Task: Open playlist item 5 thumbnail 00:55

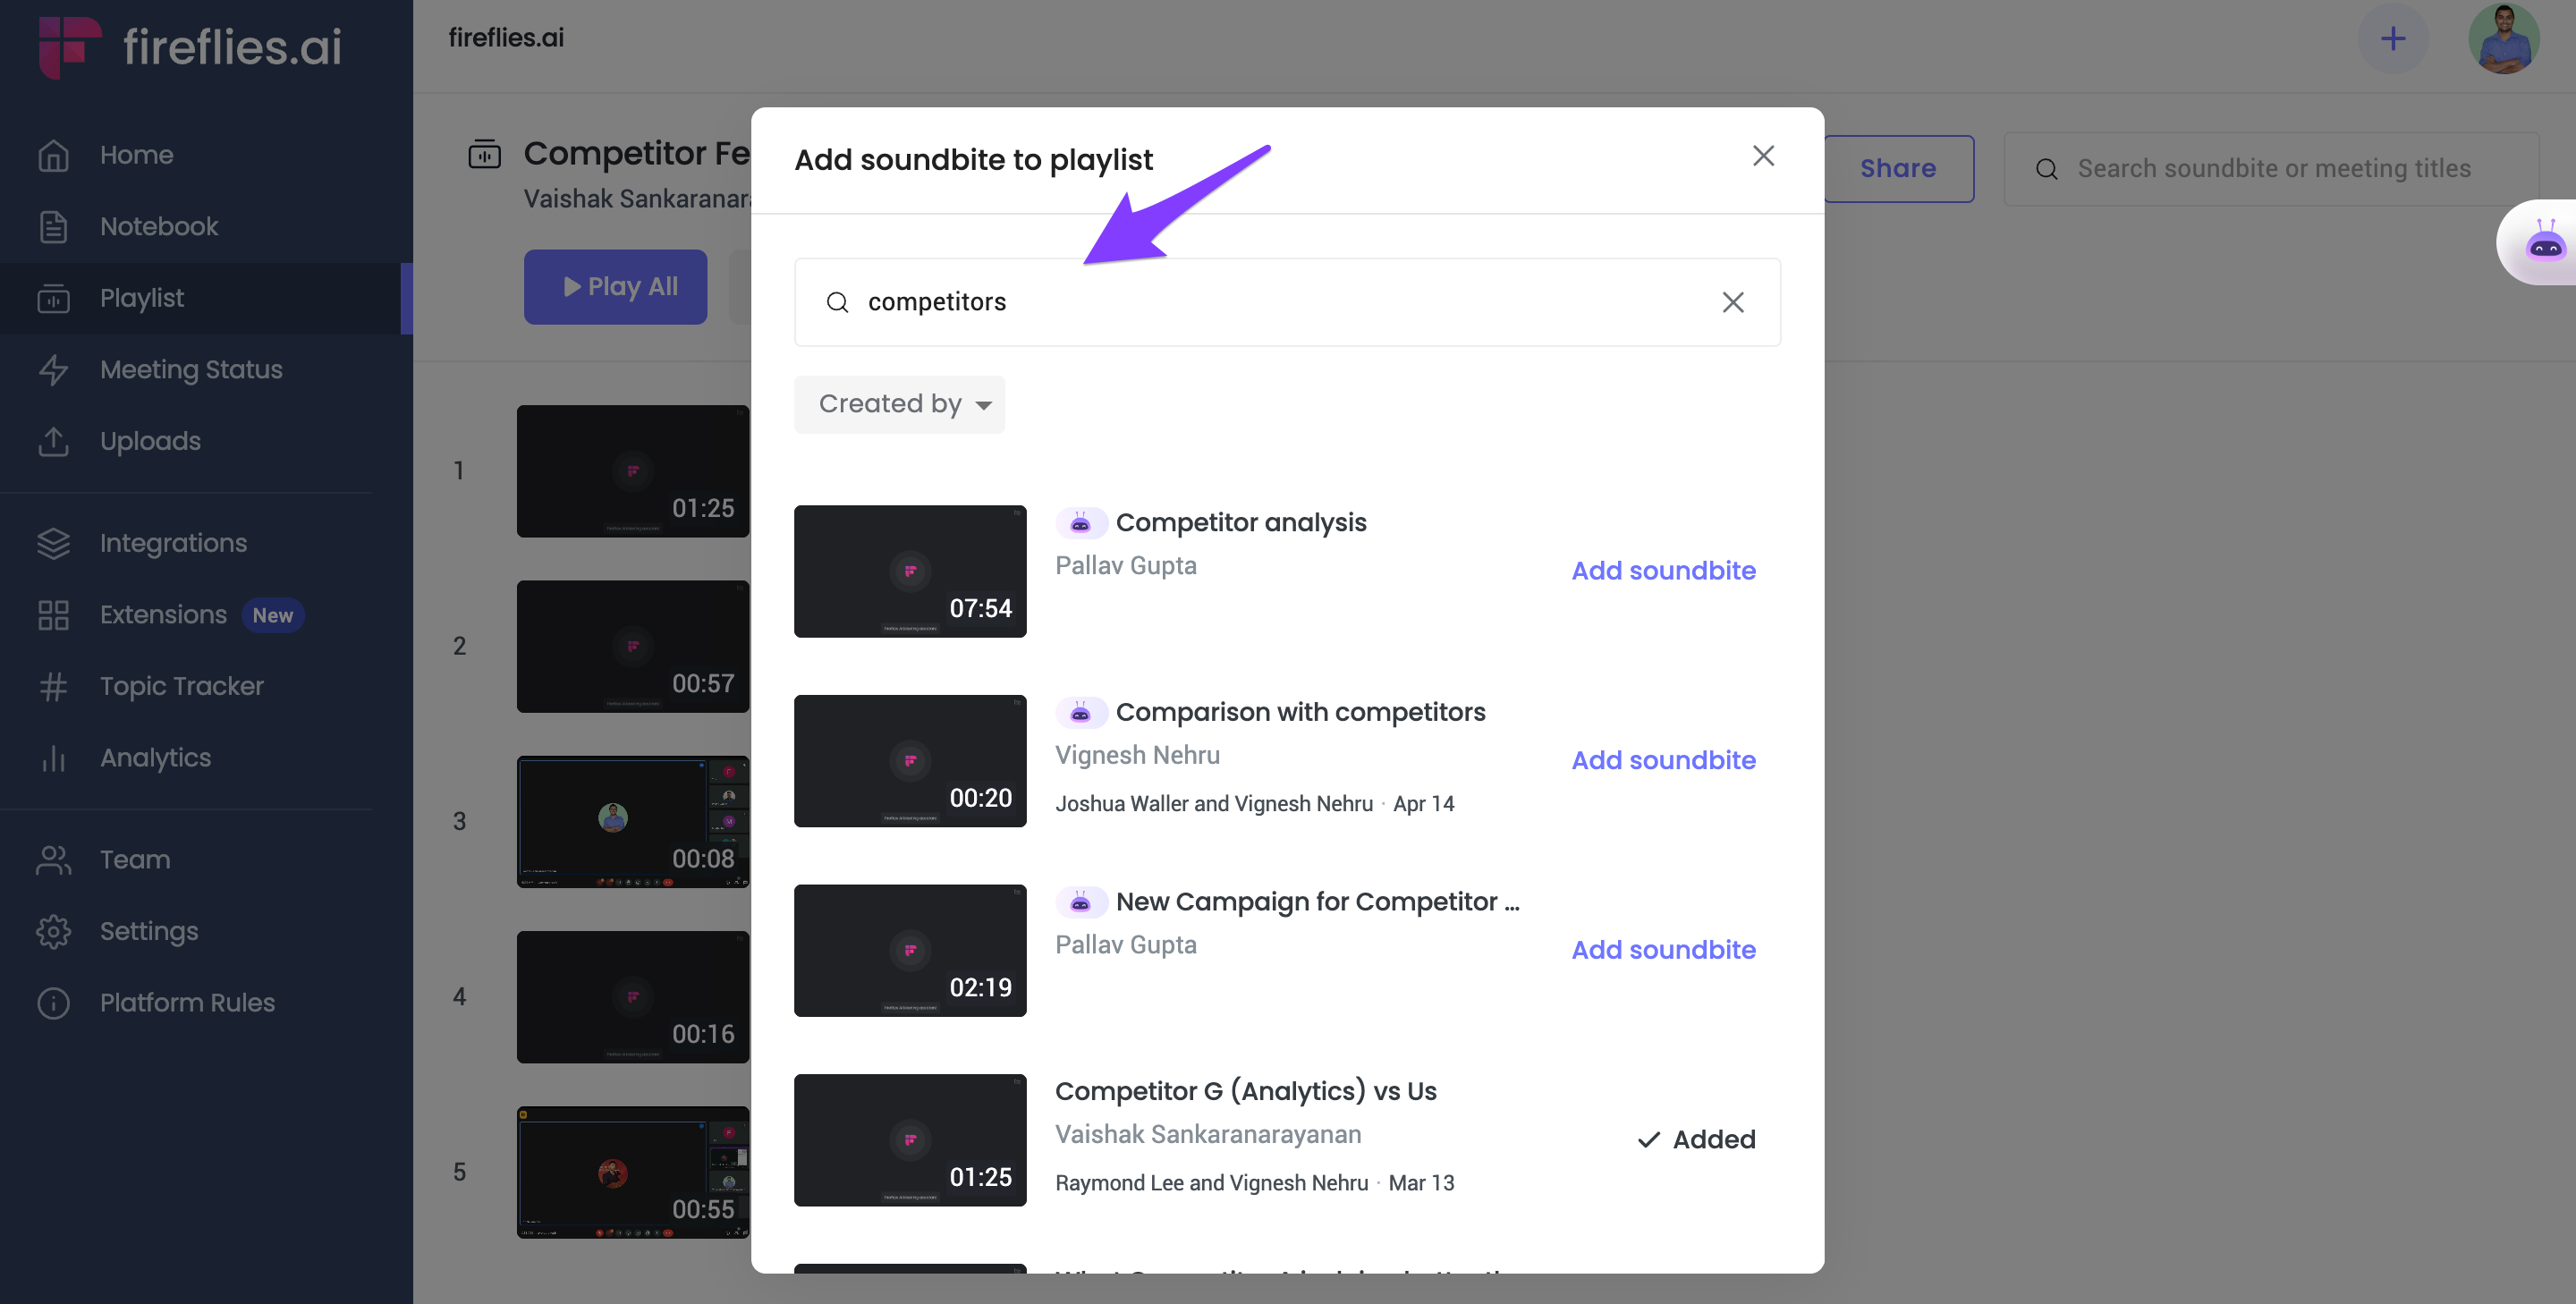Action: click(x=633, y=1172)
